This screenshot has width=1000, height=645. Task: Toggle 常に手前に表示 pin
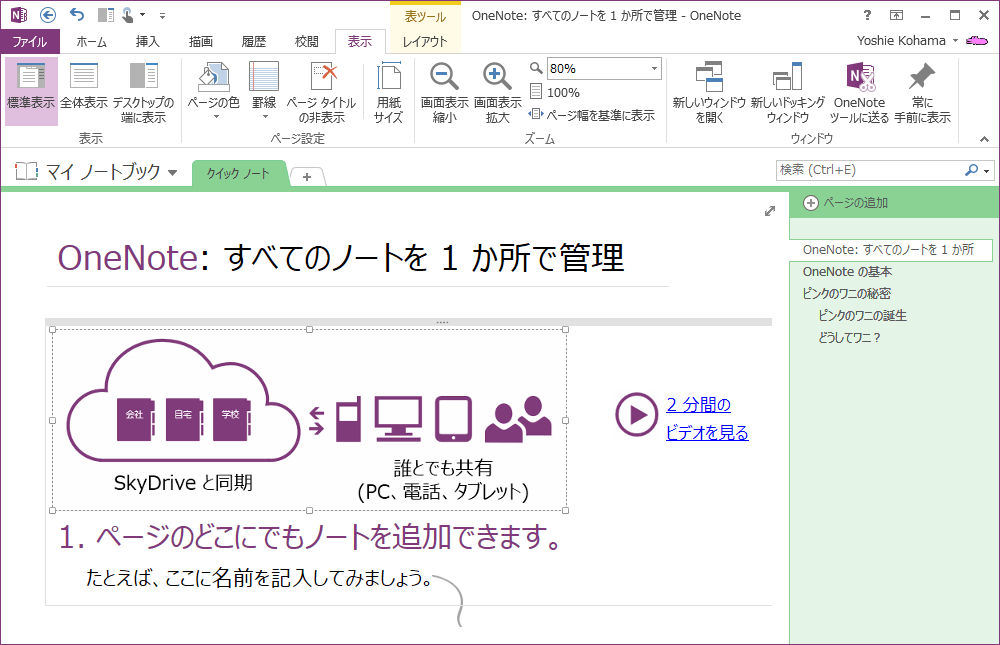click(922, 91)
